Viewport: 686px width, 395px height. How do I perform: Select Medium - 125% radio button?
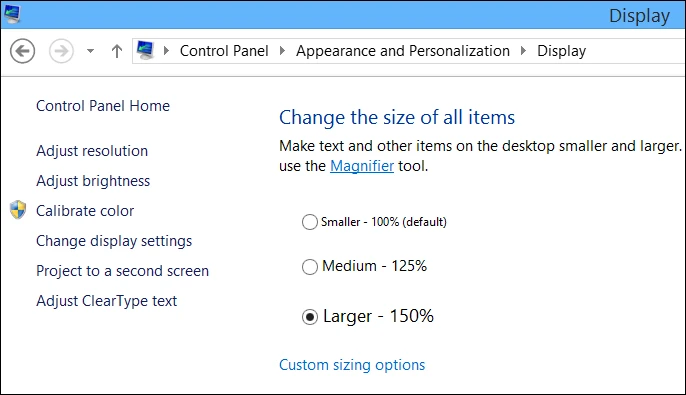coord(310,266)
